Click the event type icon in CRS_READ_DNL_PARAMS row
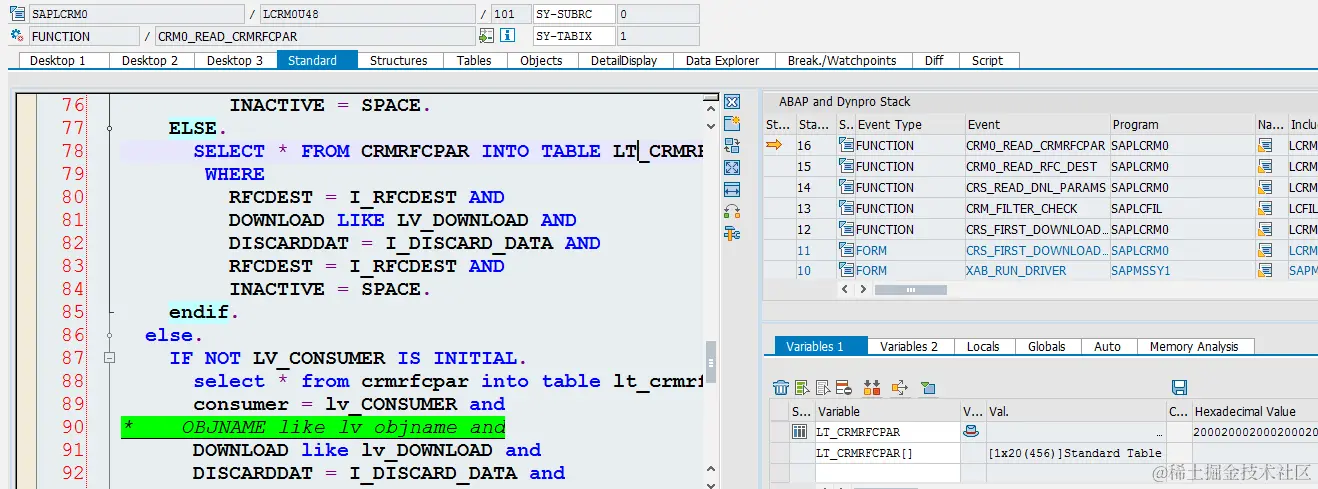The image size is (1318, 489). point(846,187)
